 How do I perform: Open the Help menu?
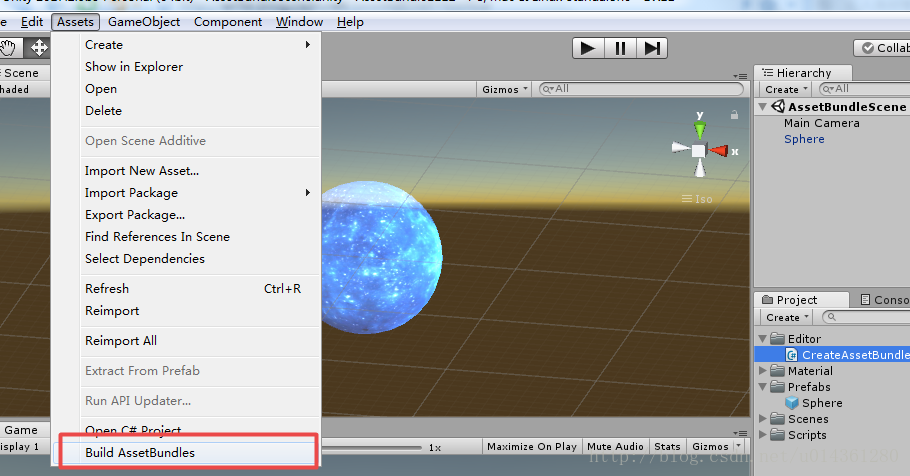350,22
